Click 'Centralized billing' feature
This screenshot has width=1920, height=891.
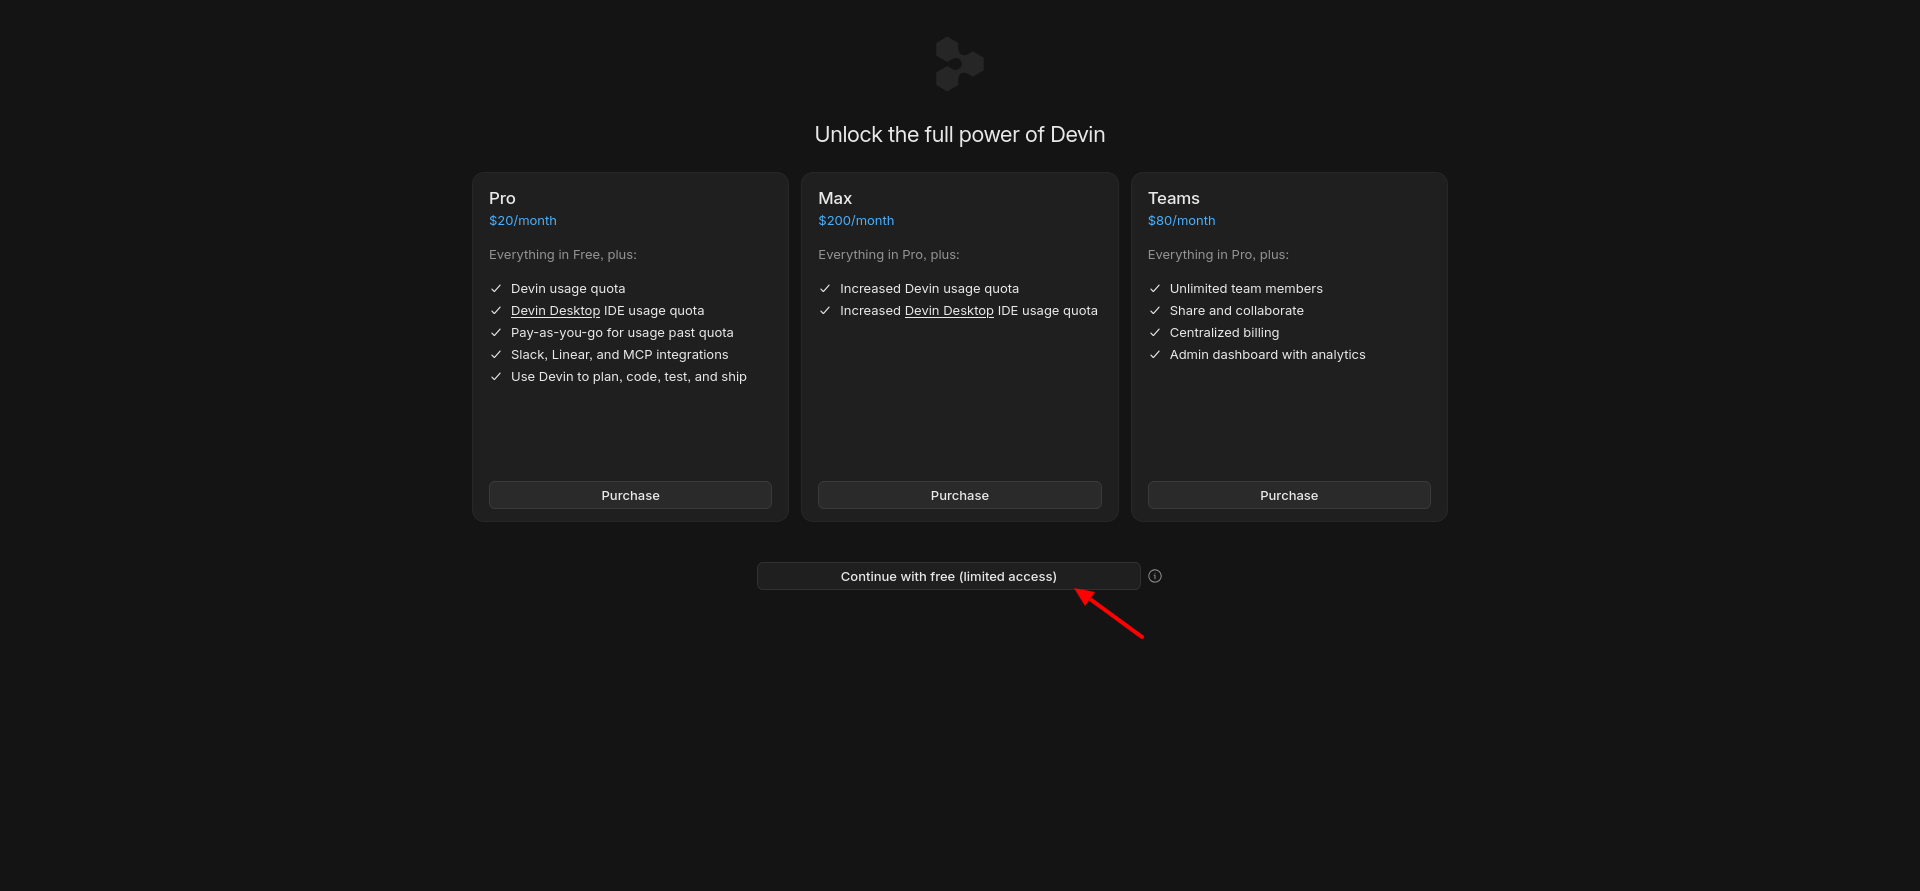pyautogui.click(x=1224, y=333)
